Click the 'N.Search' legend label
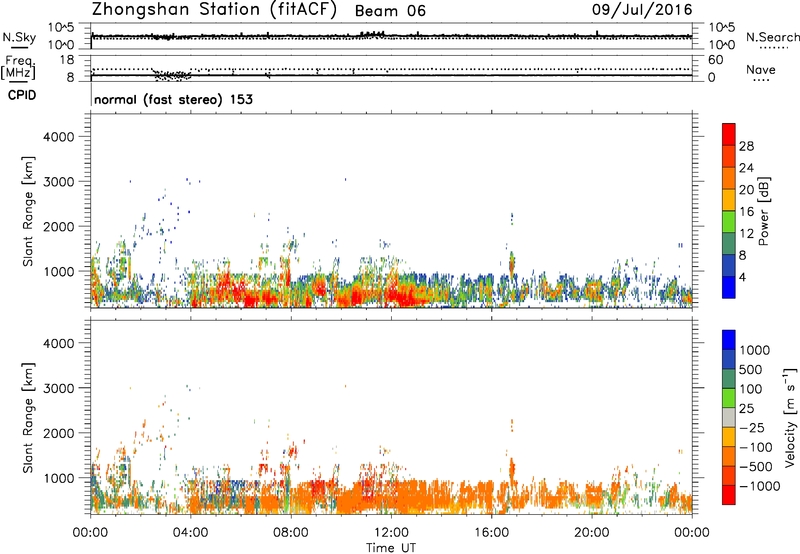The height and width of the screenshot is (554, 800). point(772,37)
